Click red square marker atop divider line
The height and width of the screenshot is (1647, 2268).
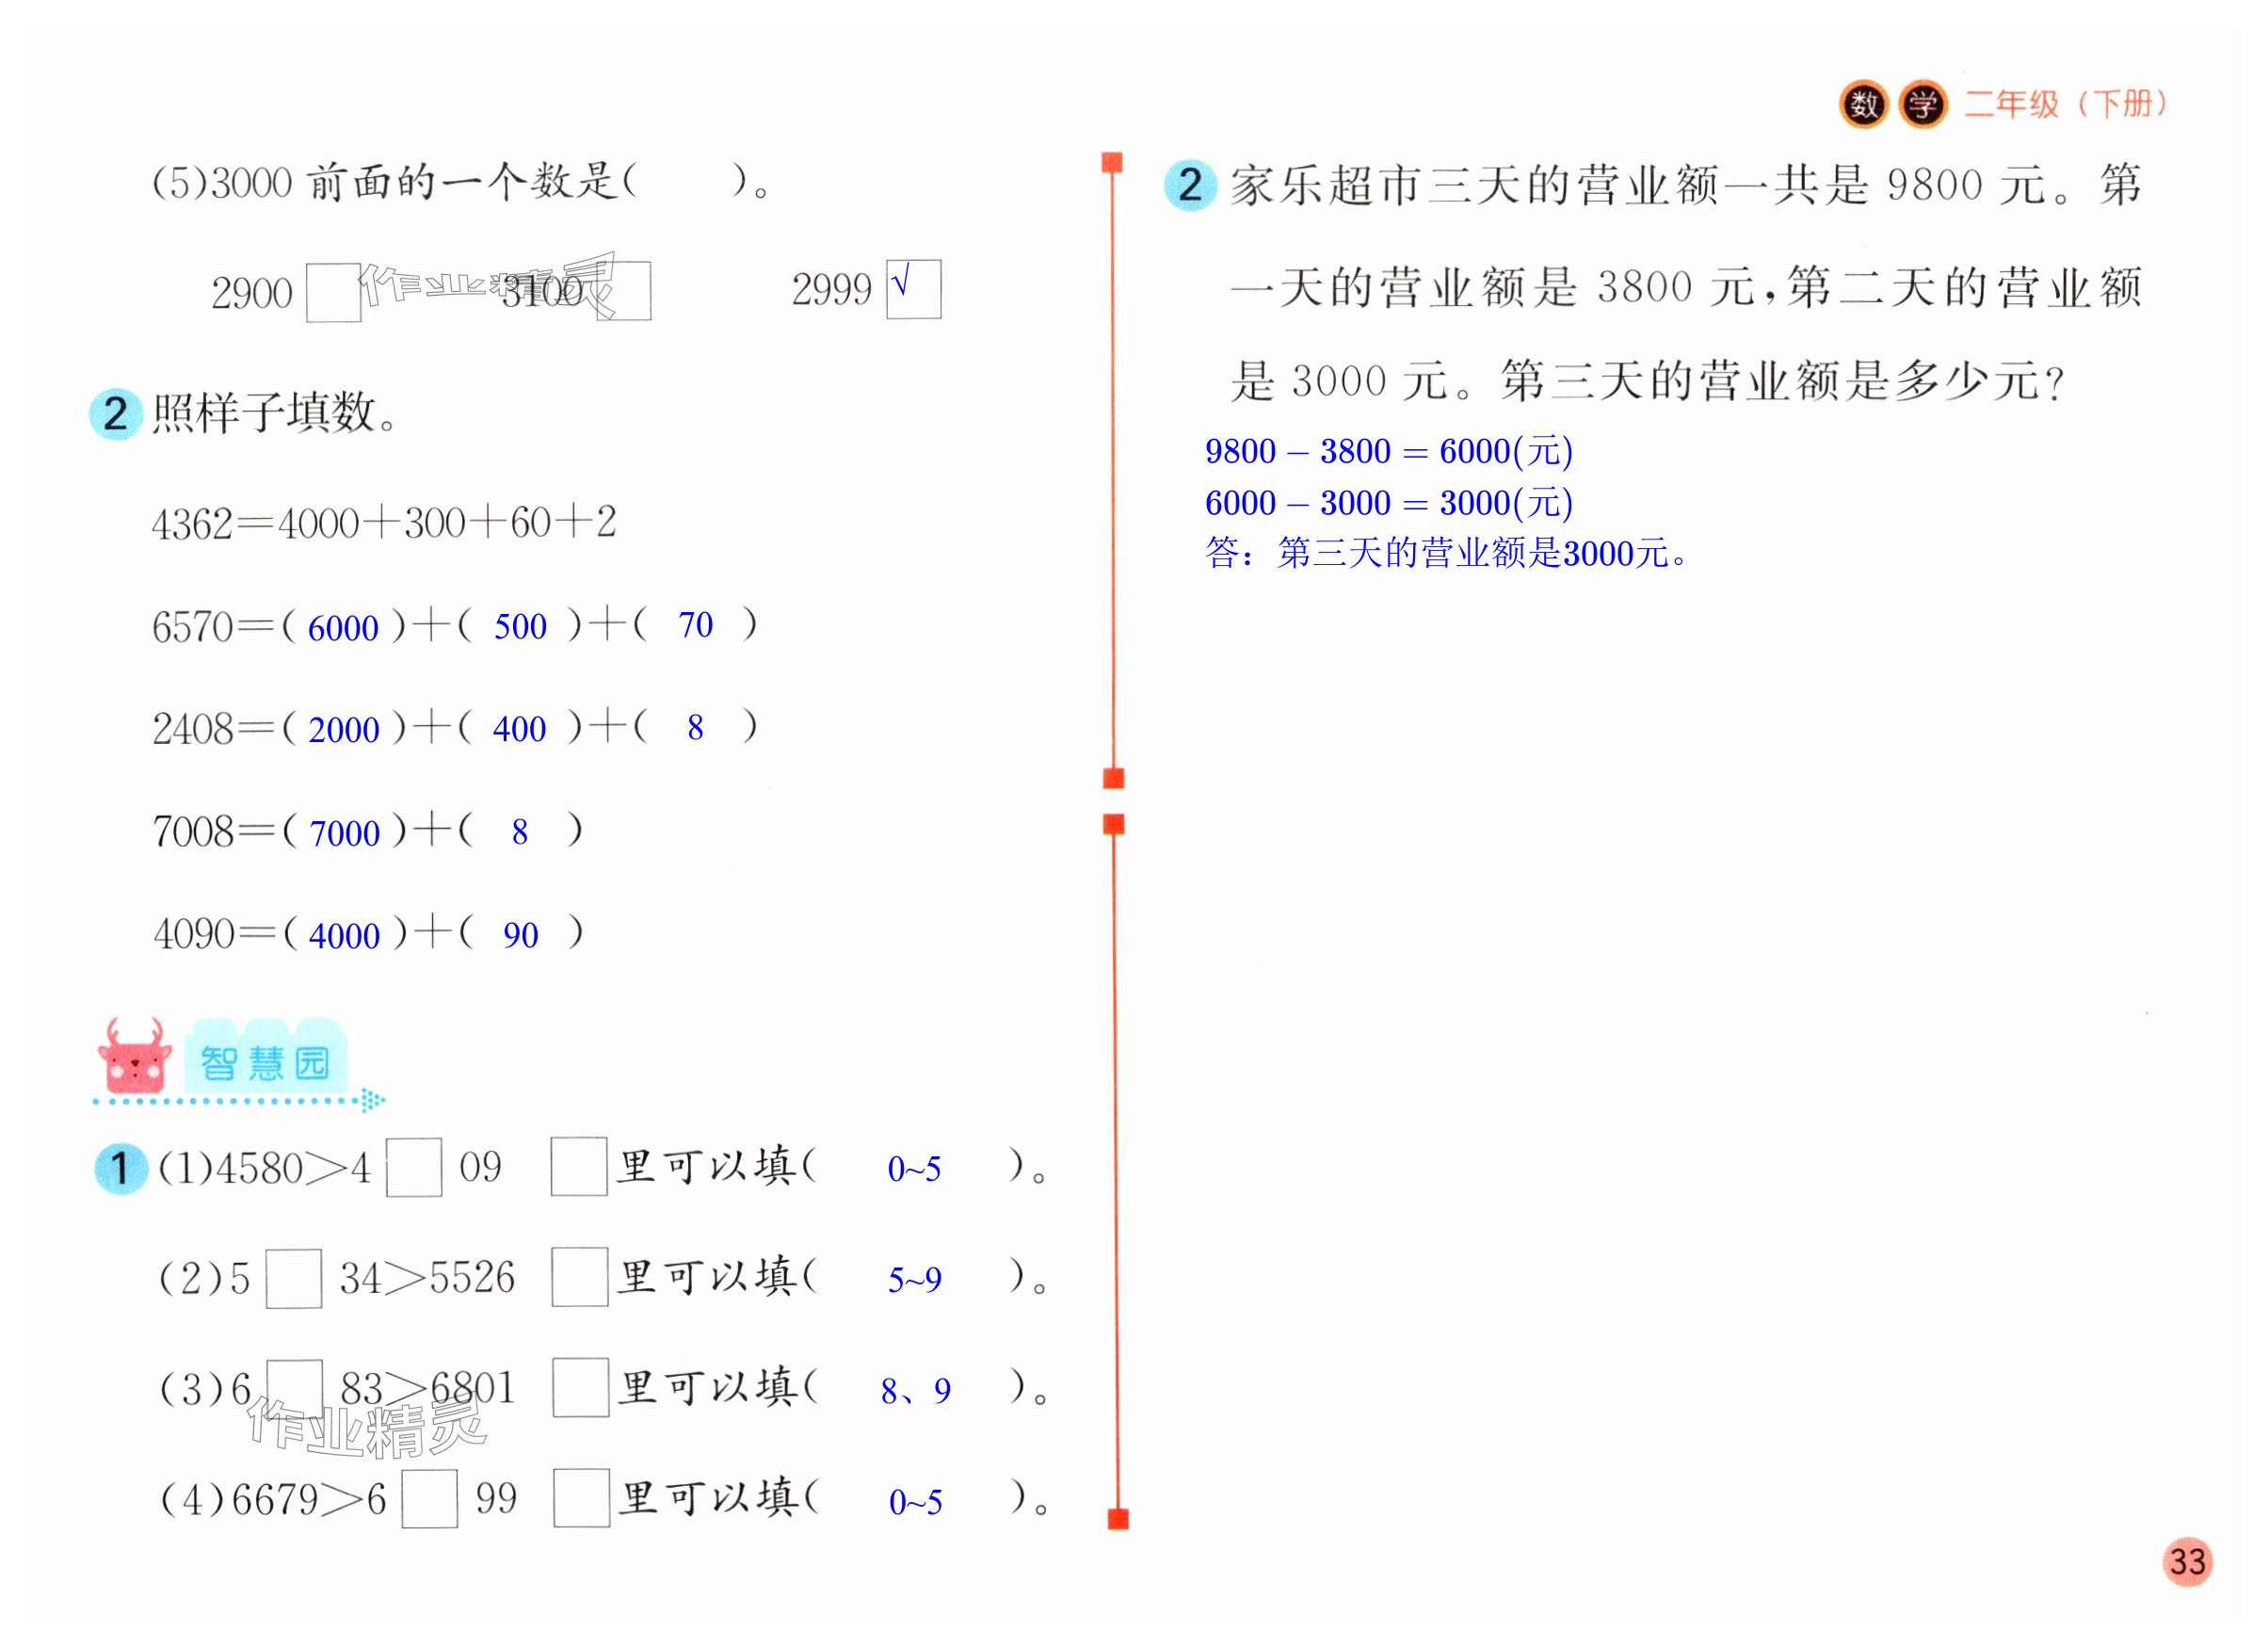pyautogui.click(x=1112, y=163)
